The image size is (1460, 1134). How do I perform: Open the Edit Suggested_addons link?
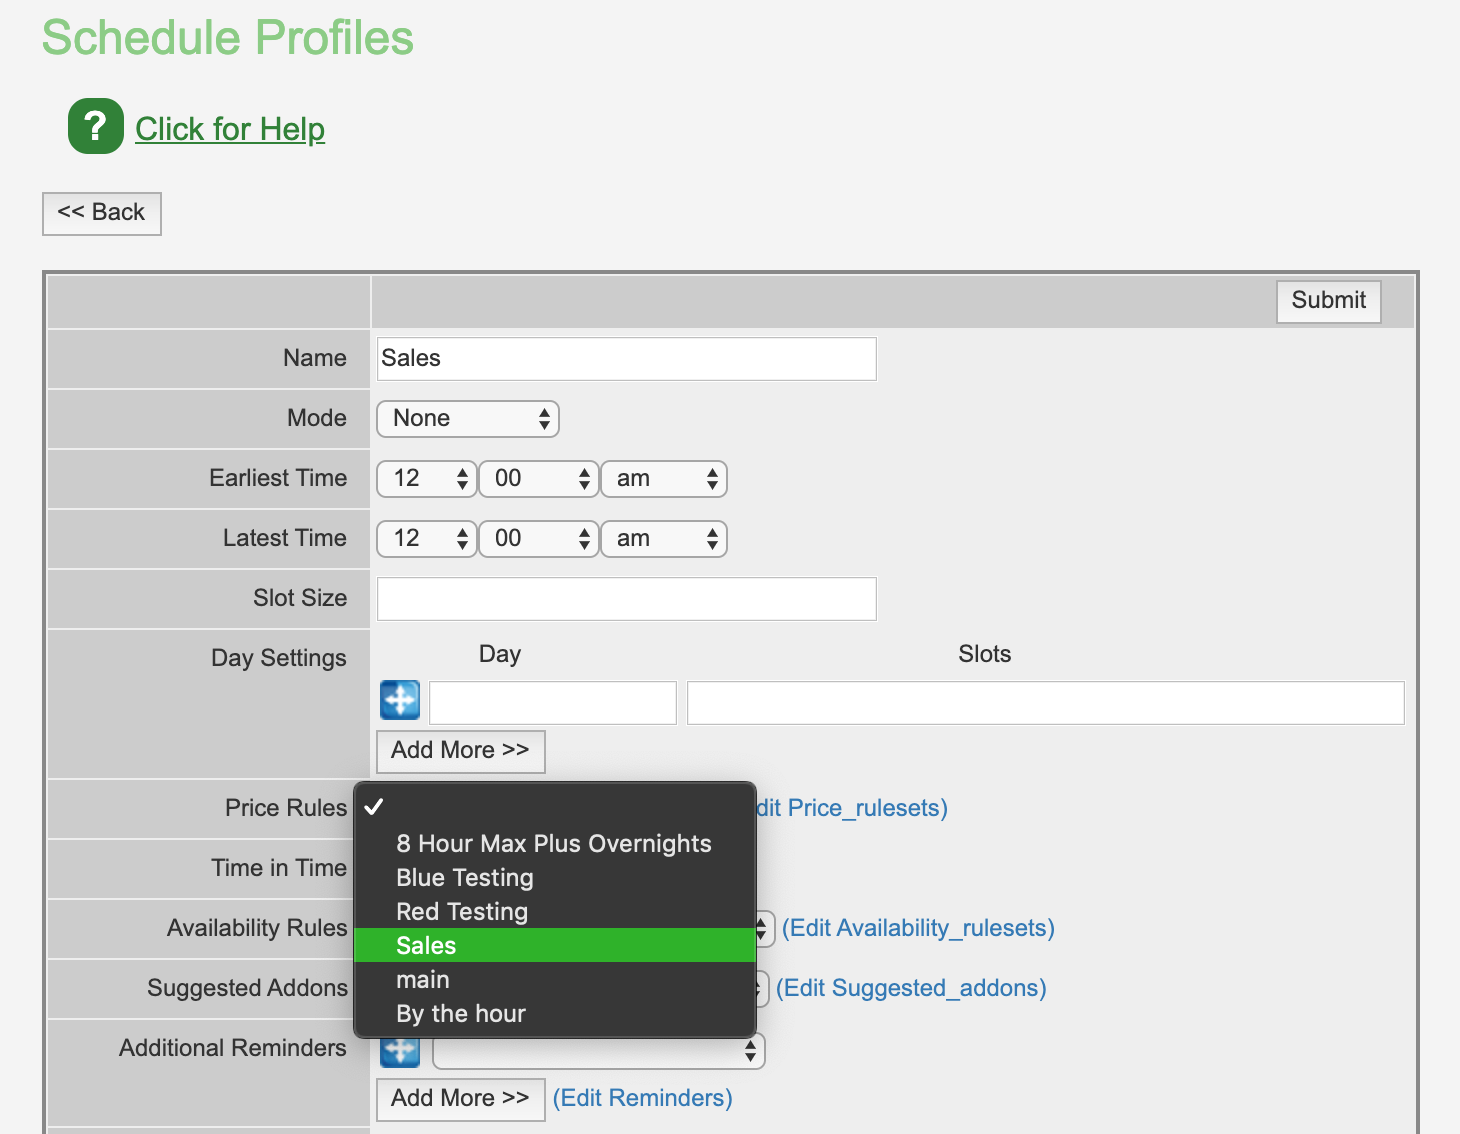(x=911, y=988)
